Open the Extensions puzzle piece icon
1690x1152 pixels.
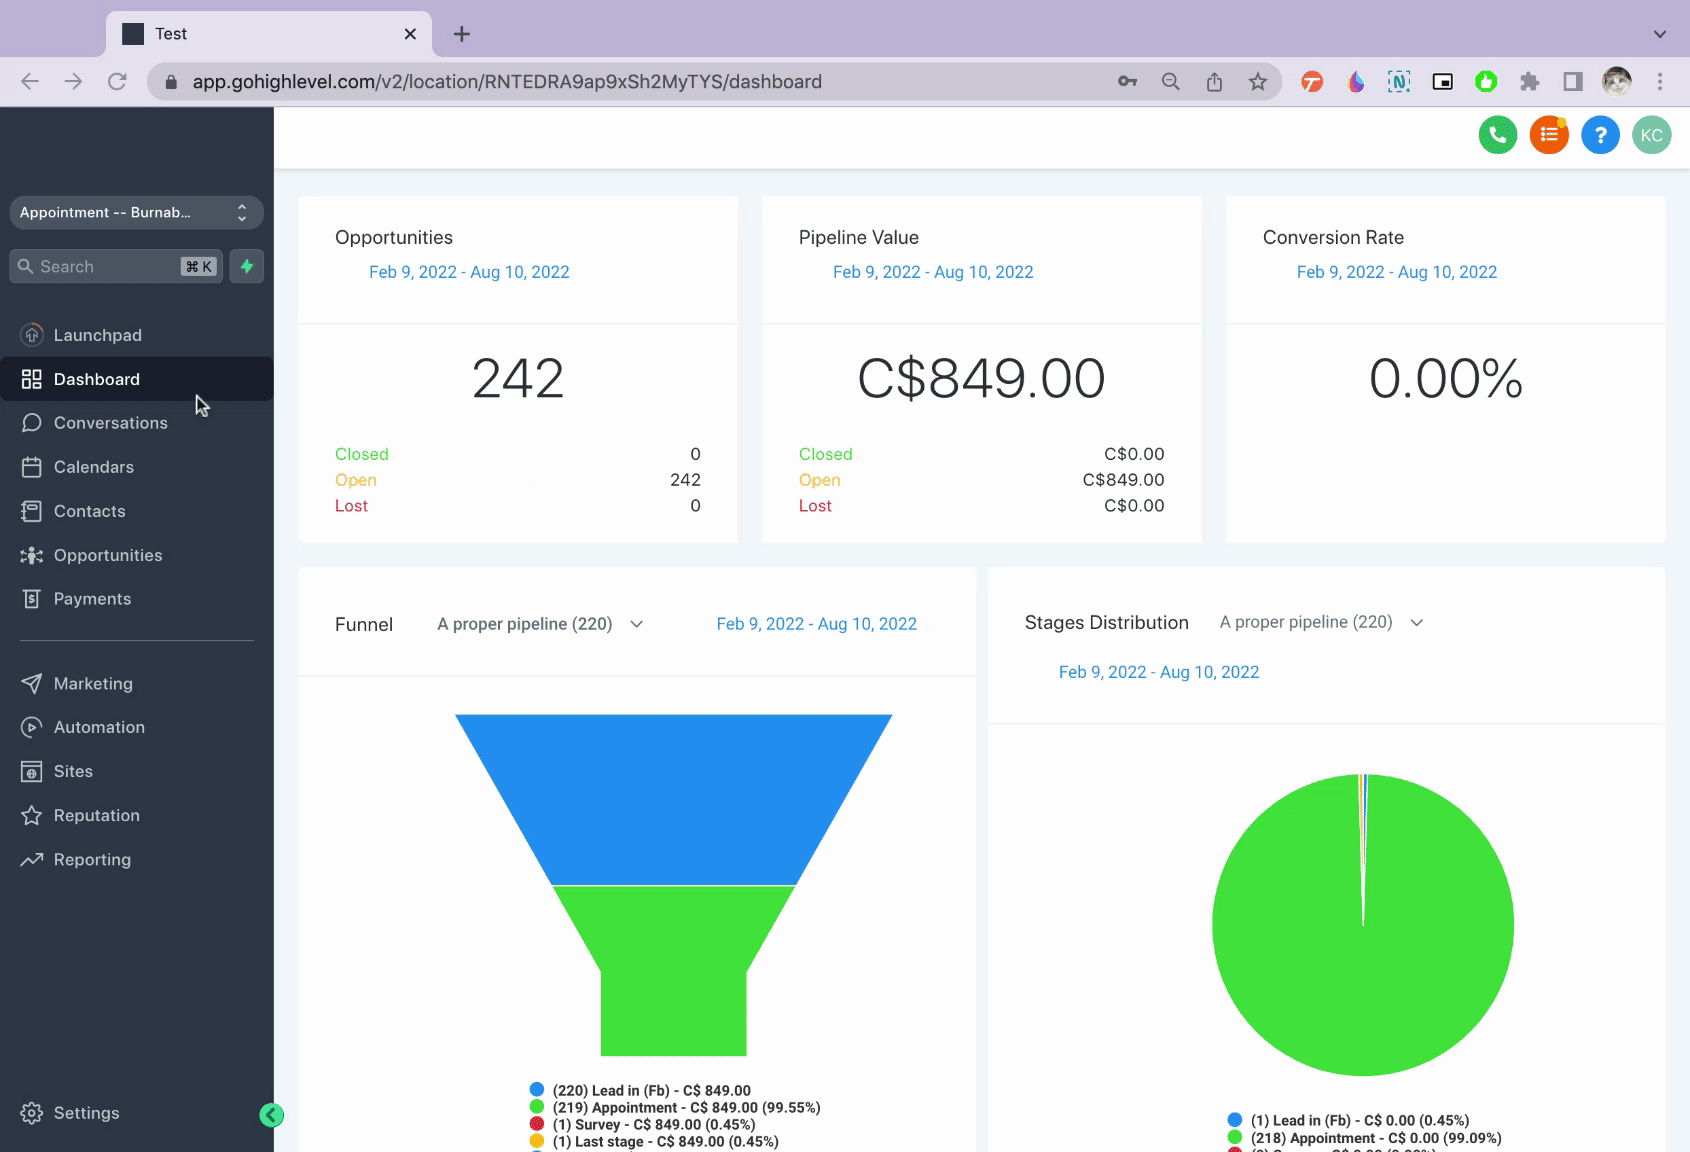click(1529, 82)
